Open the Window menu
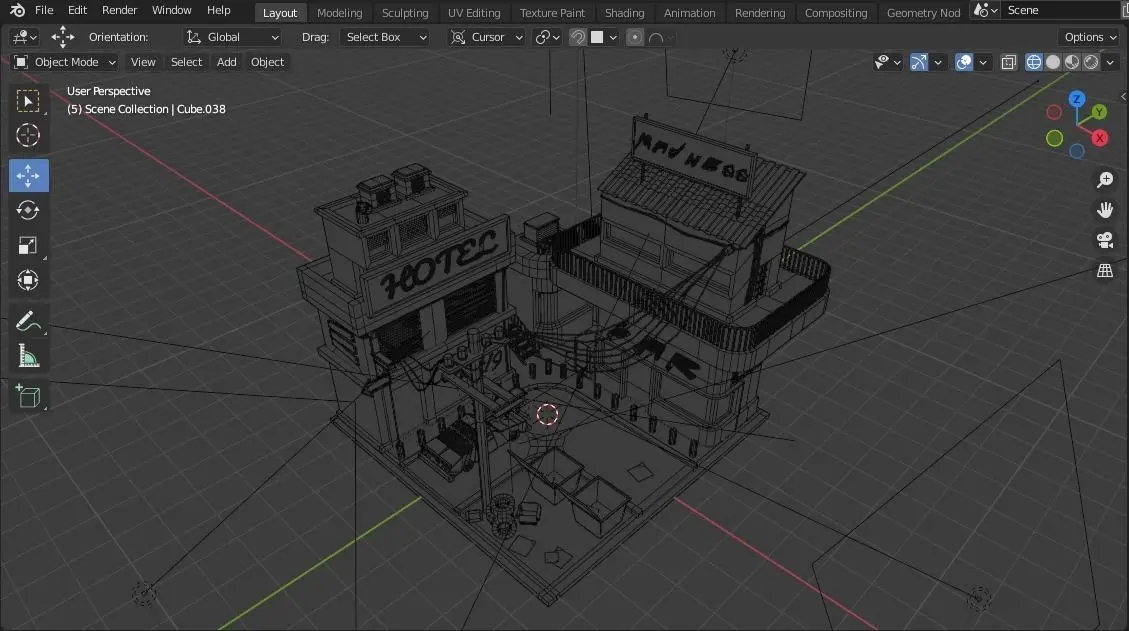This screenshot has height=631, width=1129. [x=171, y=10]
